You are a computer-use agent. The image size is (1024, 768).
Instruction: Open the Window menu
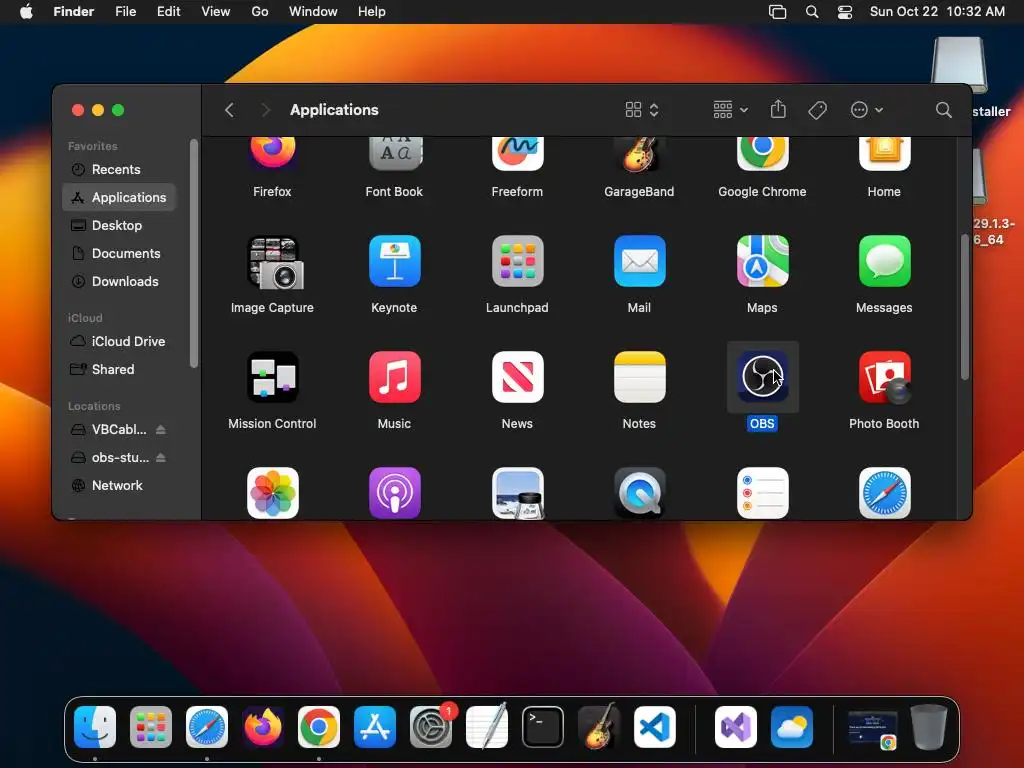click(313, 12)
